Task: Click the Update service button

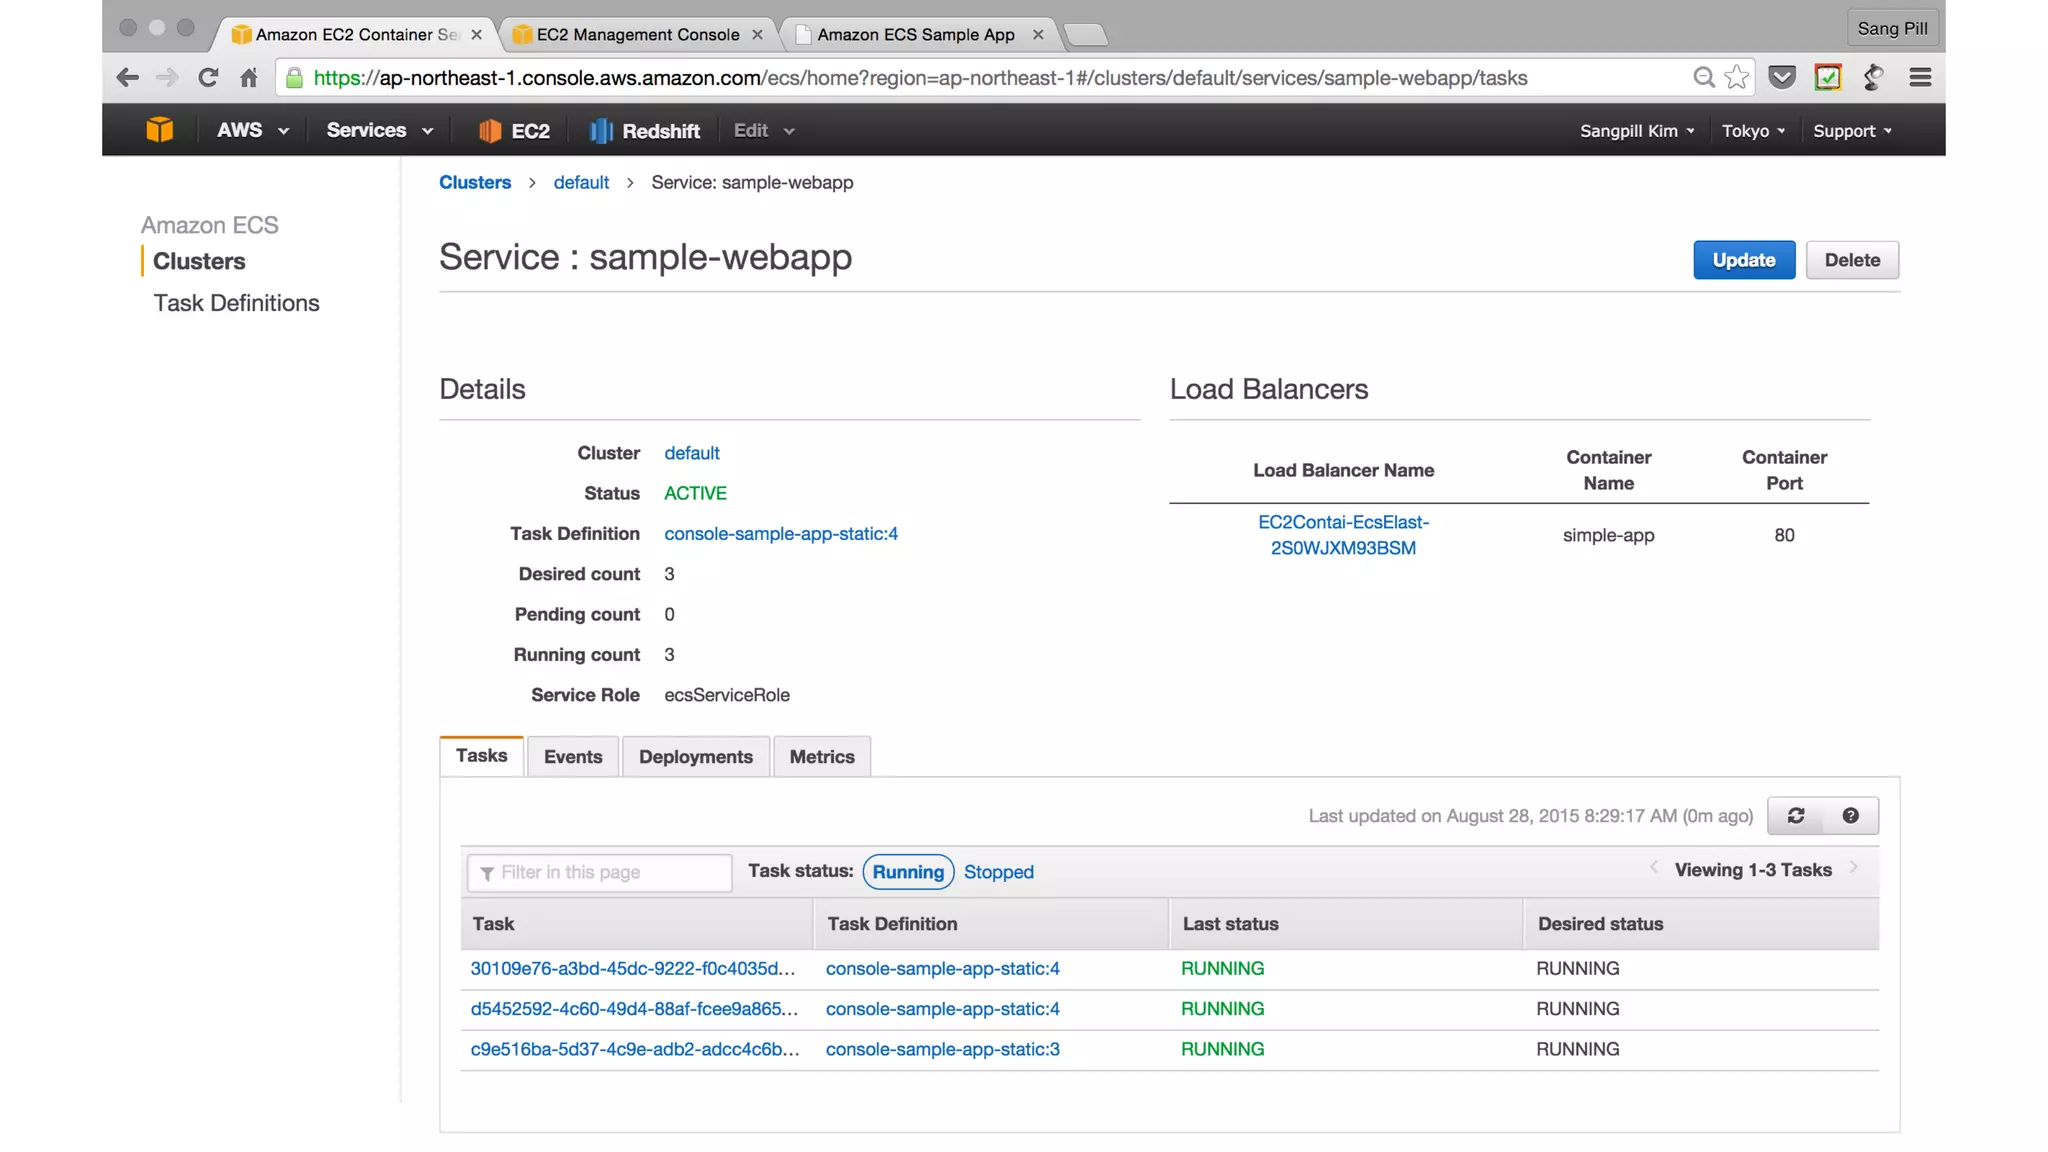Action: 1743,260
